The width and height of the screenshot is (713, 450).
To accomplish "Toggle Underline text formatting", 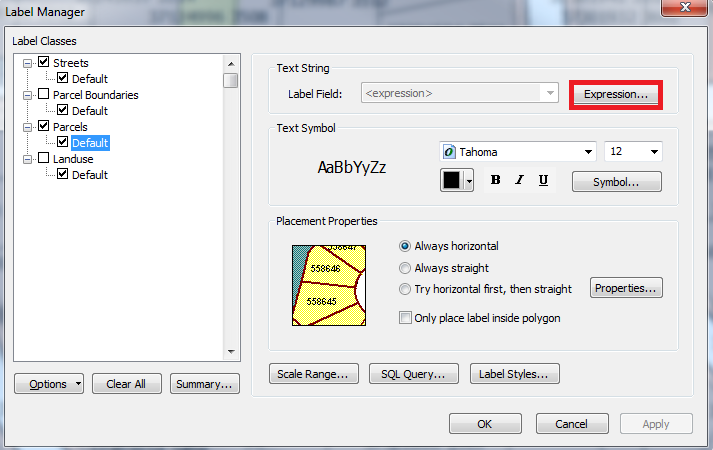I will (543, 180).
